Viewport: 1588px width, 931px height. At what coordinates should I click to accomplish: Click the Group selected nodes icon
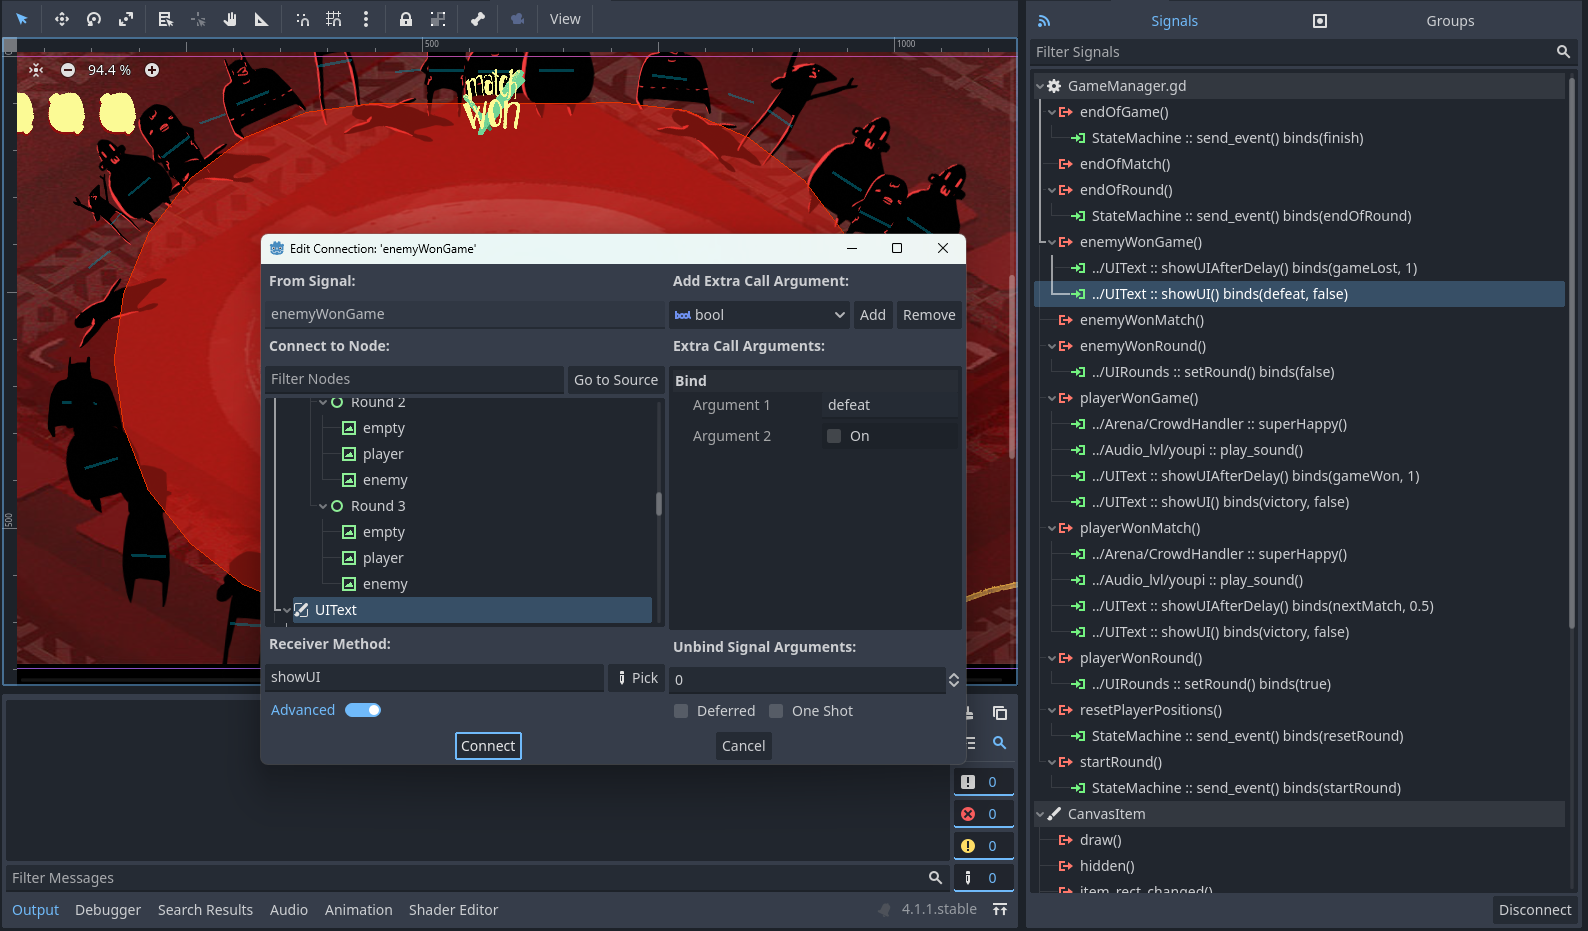(438, 19)
